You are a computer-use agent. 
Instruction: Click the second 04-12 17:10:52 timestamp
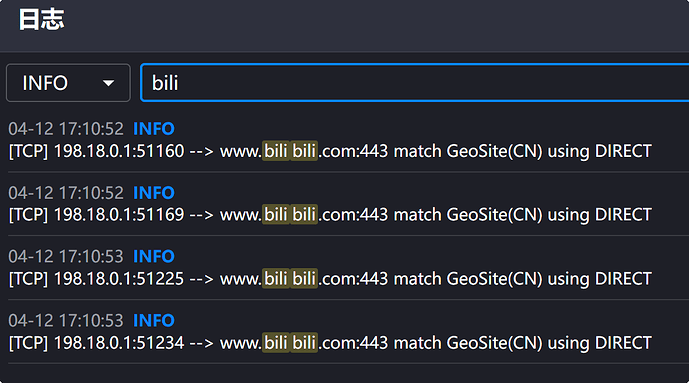pos(66,193)
